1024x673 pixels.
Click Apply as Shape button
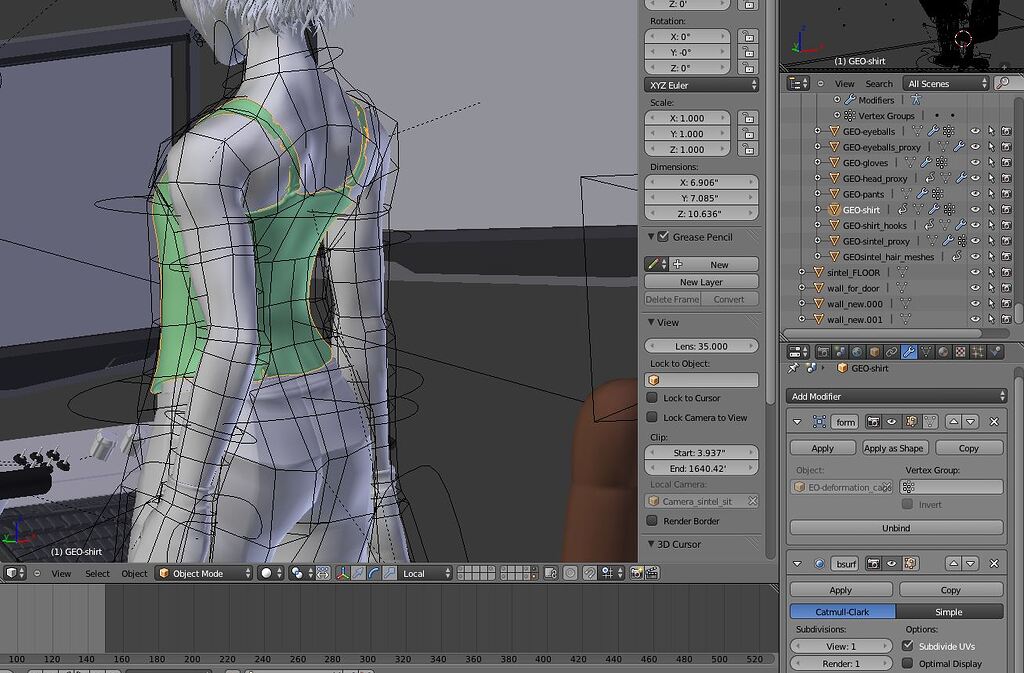coord(893,448)
